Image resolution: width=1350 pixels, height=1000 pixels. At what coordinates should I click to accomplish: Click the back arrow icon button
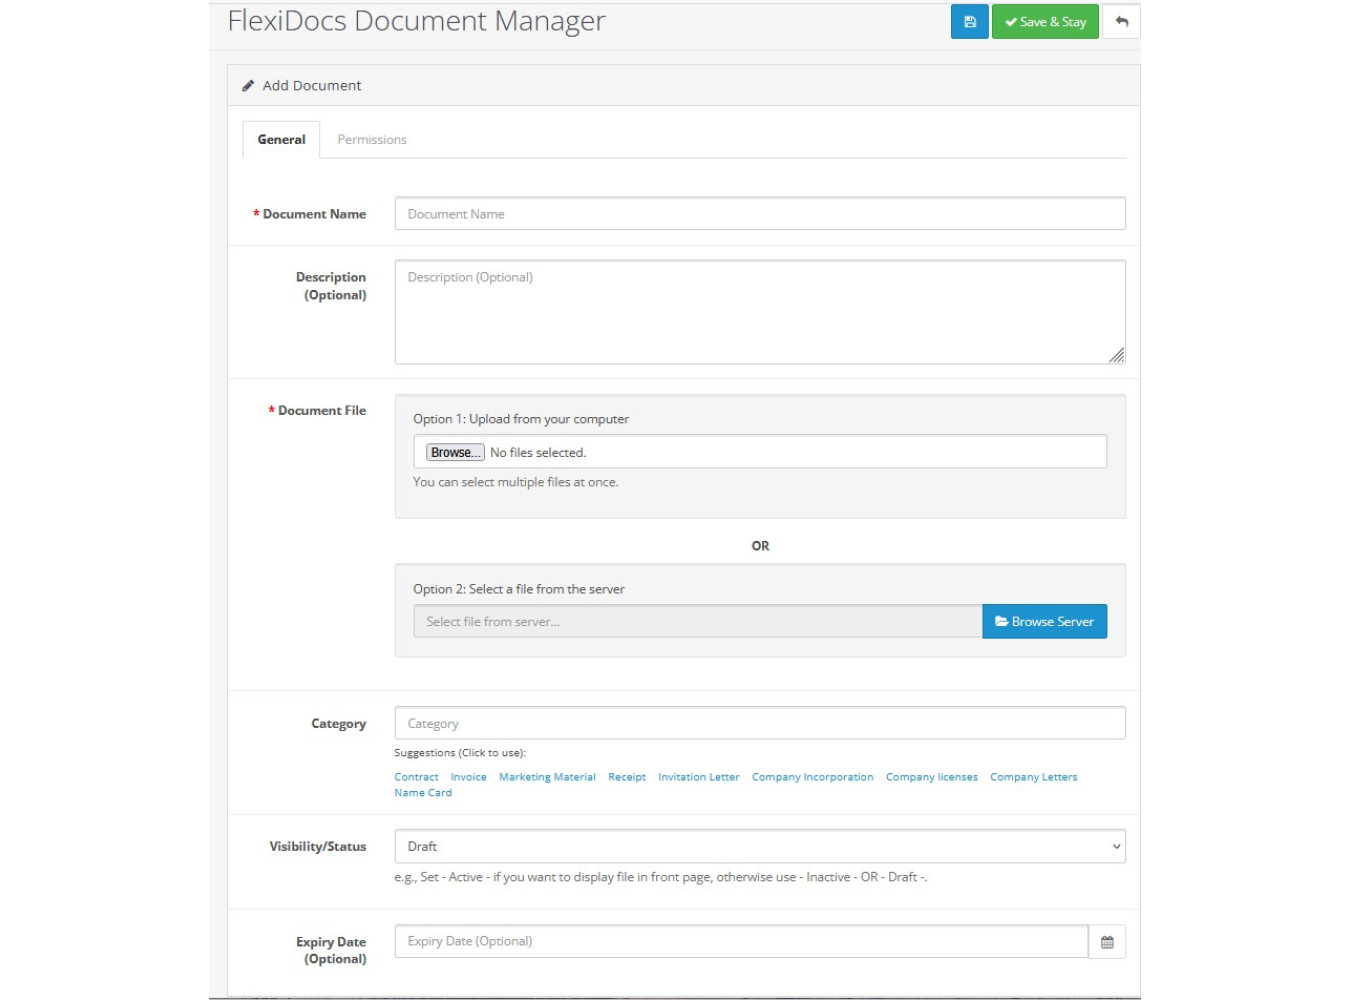point(1121,22)
